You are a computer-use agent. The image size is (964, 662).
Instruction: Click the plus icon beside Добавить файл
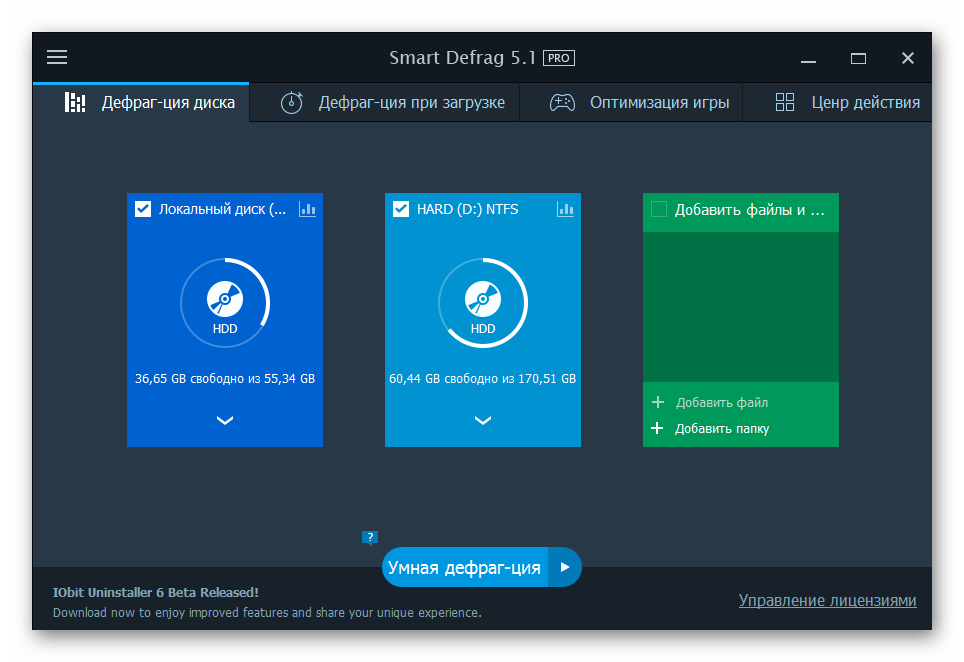(x=657, y=402)
